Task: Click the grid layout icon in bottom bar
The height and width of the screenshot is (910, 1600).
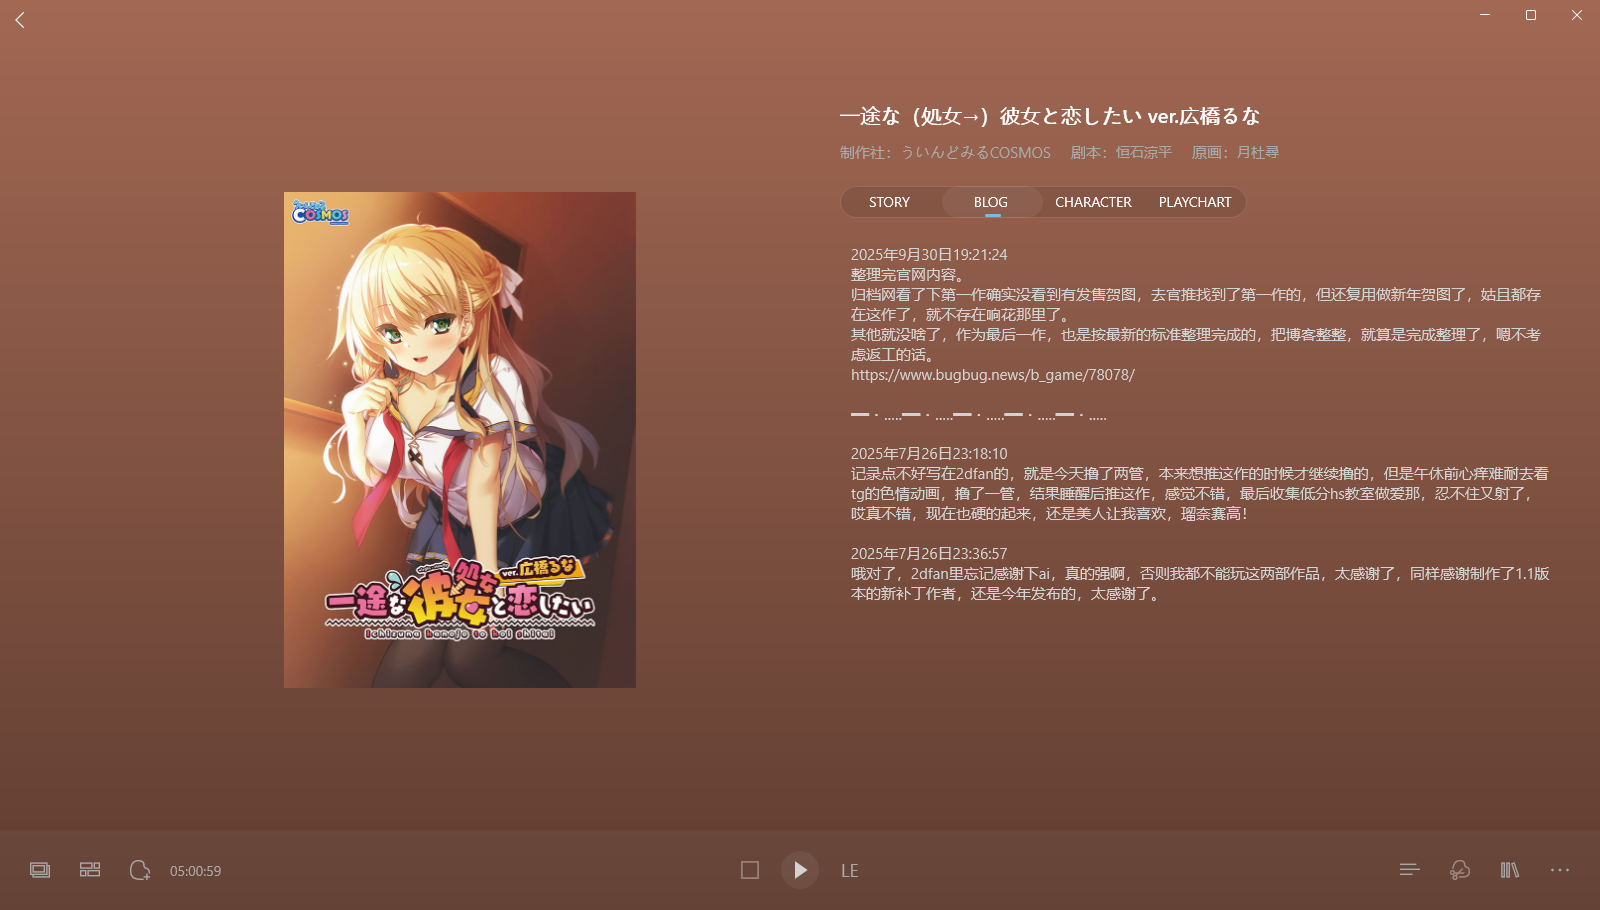Action: (90, 870)
